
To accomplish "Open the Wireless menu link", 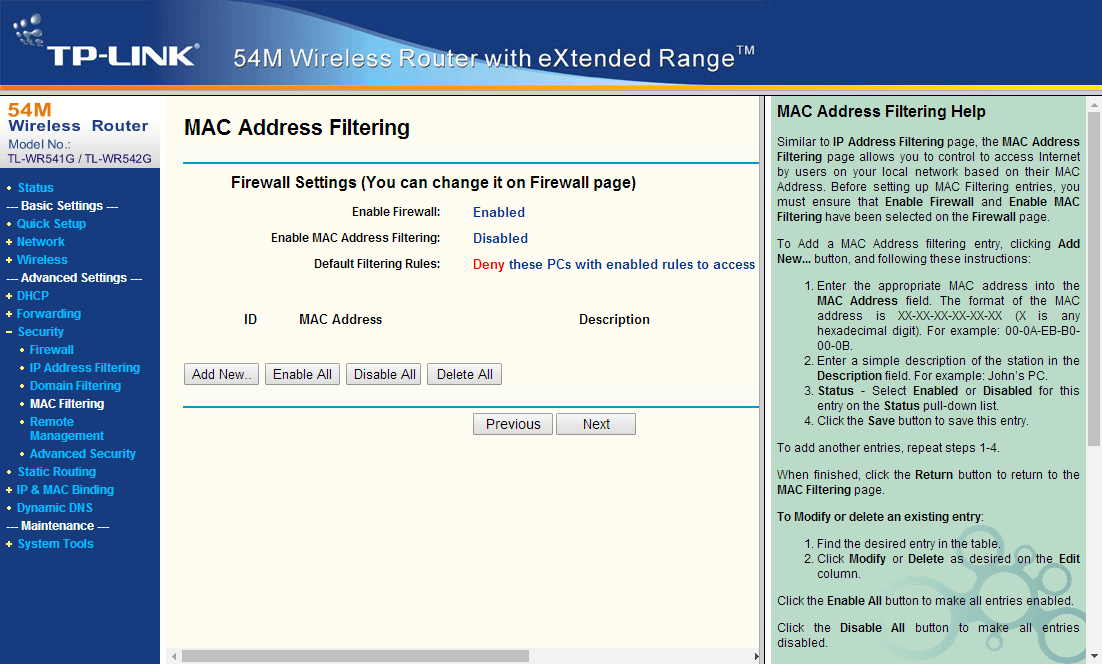I will coord(42,260).
